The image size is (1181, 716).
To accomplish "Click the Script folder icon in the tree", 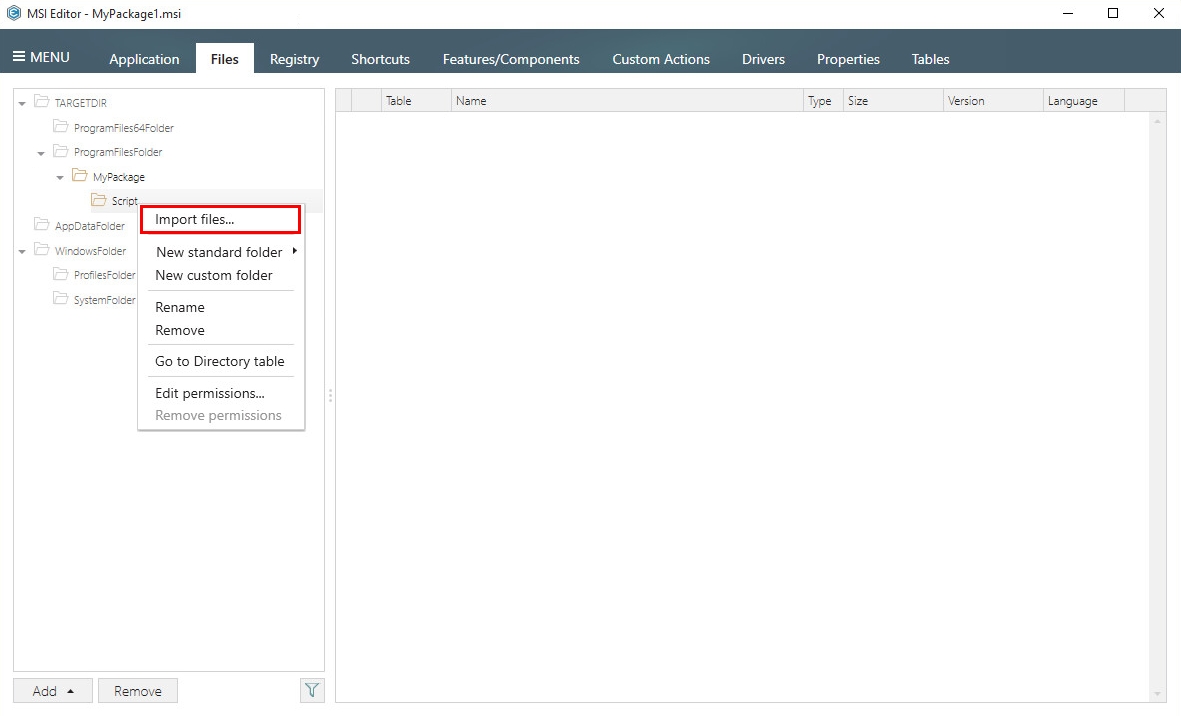I will pos(99,200).
